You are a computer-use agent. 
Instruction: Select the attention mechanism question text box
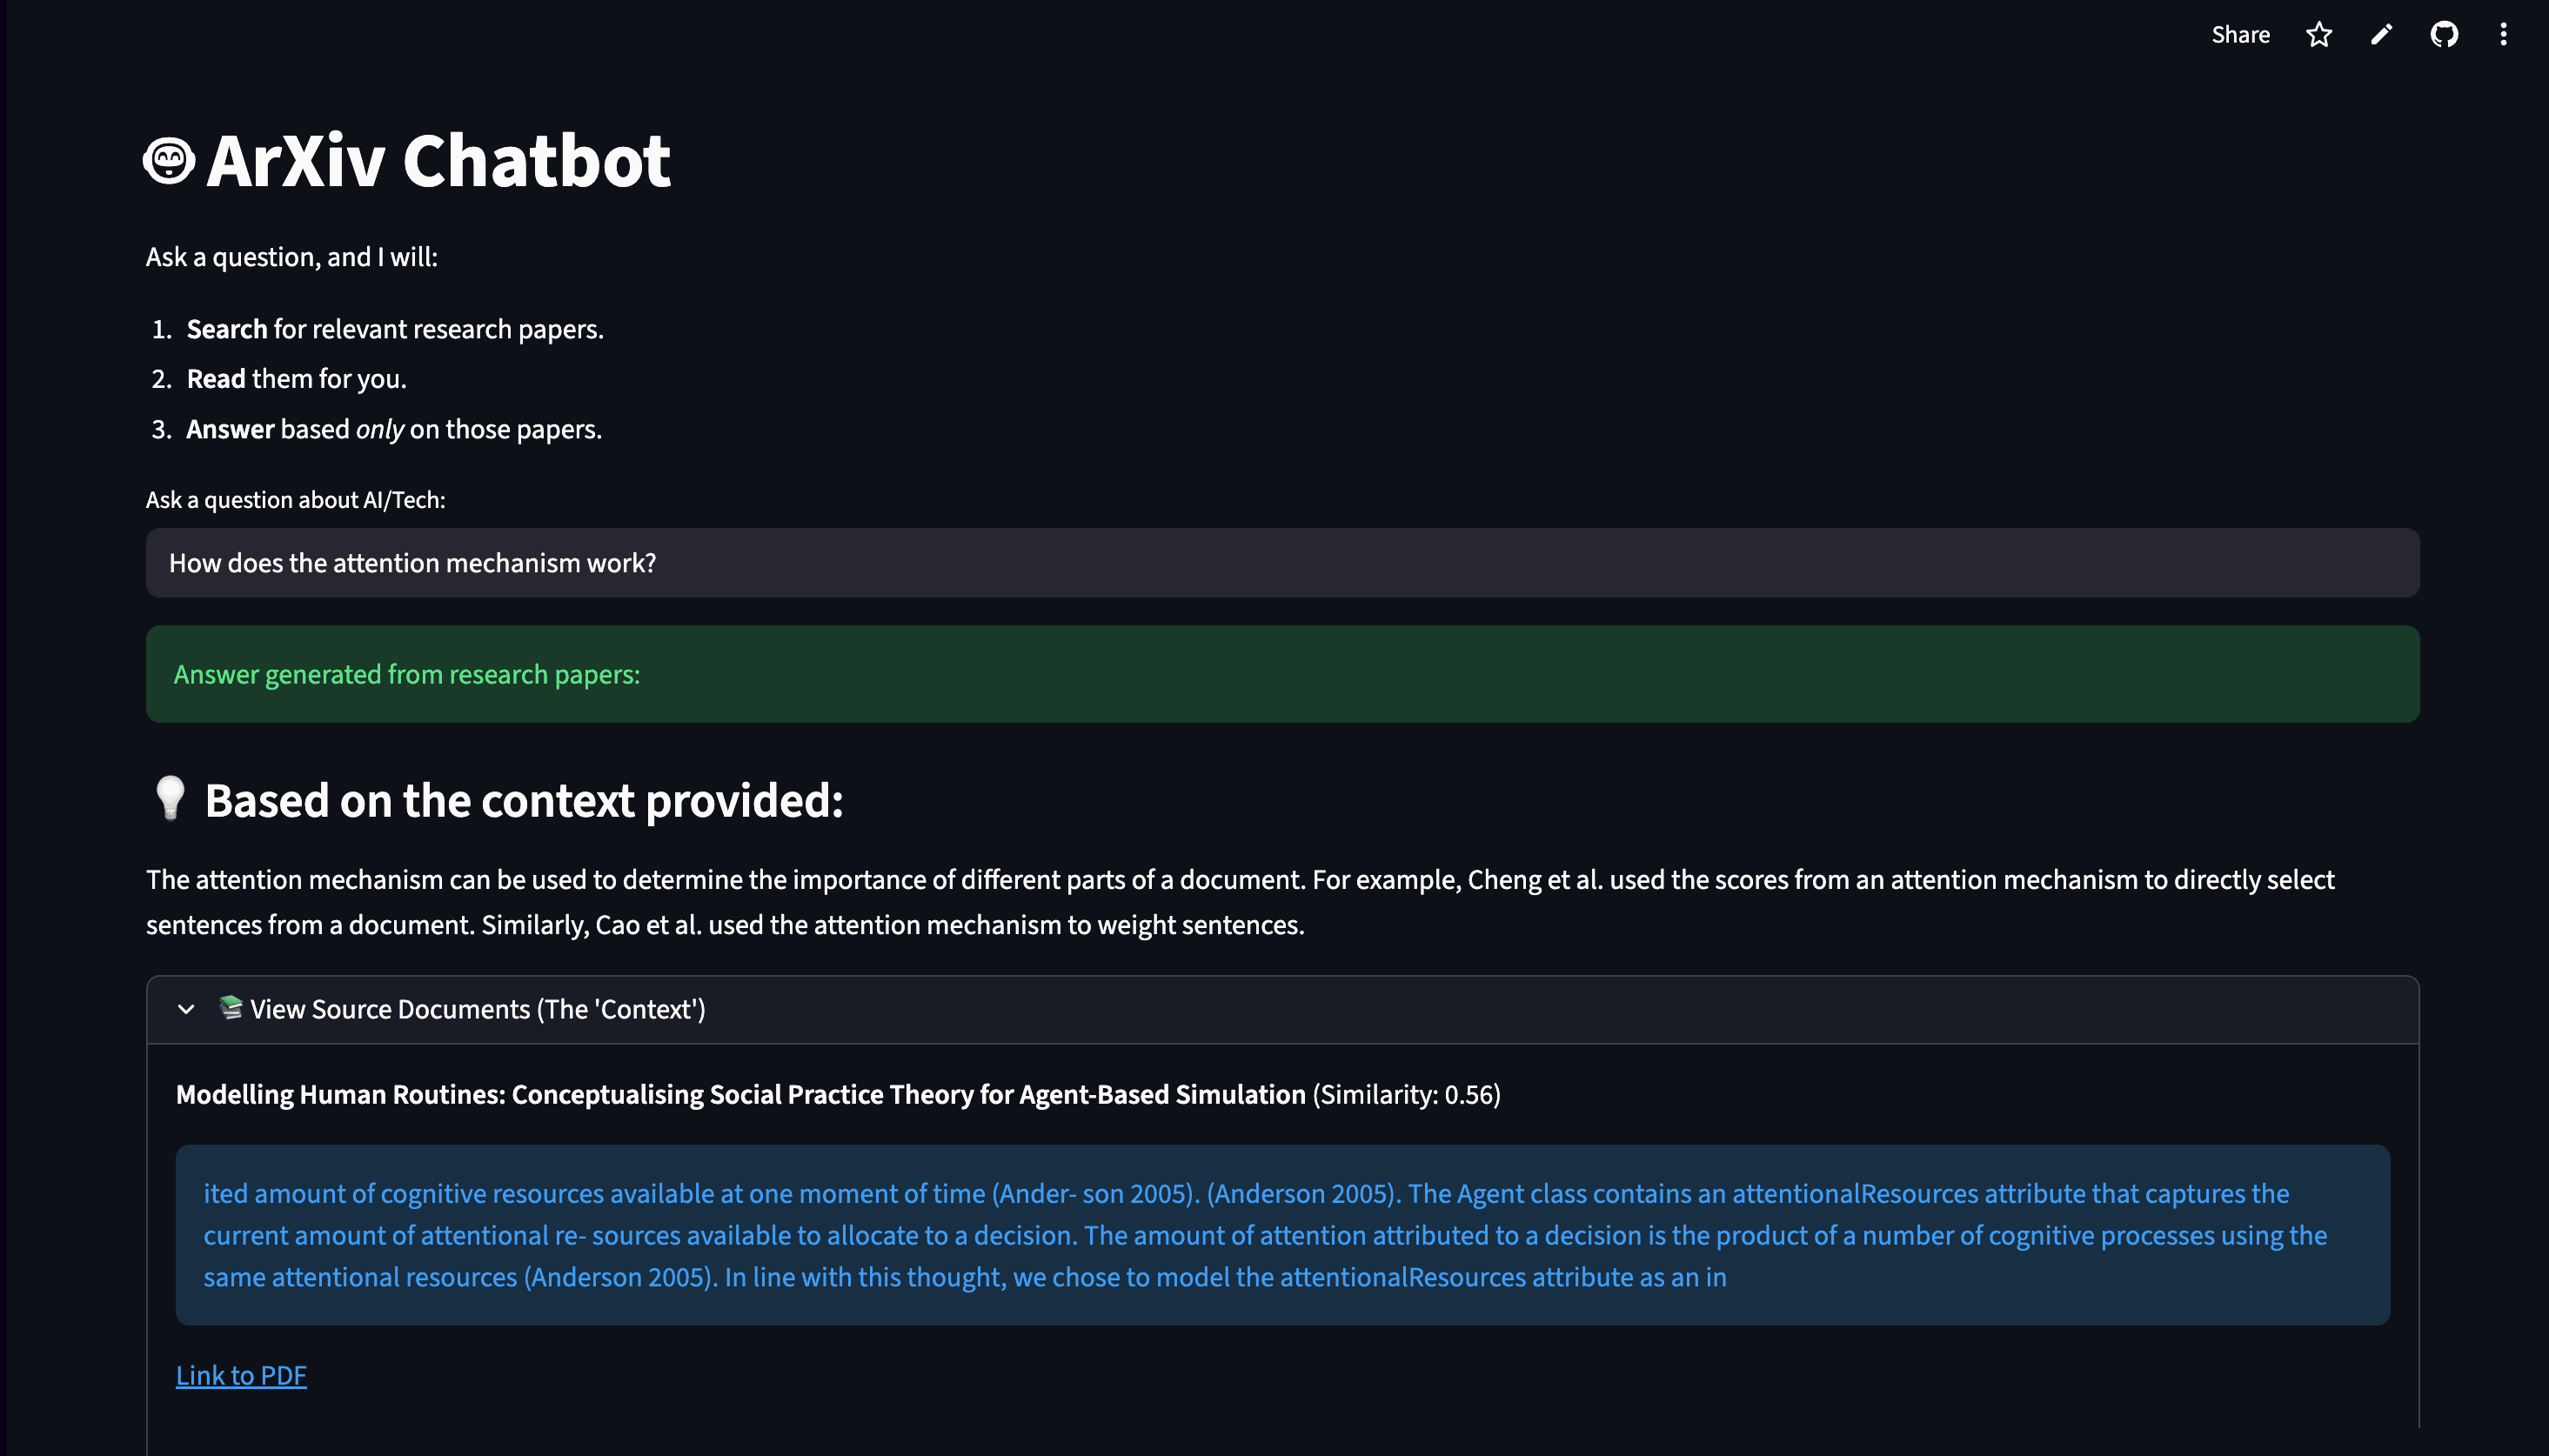pyautogui.click(x=1280, y=563)
